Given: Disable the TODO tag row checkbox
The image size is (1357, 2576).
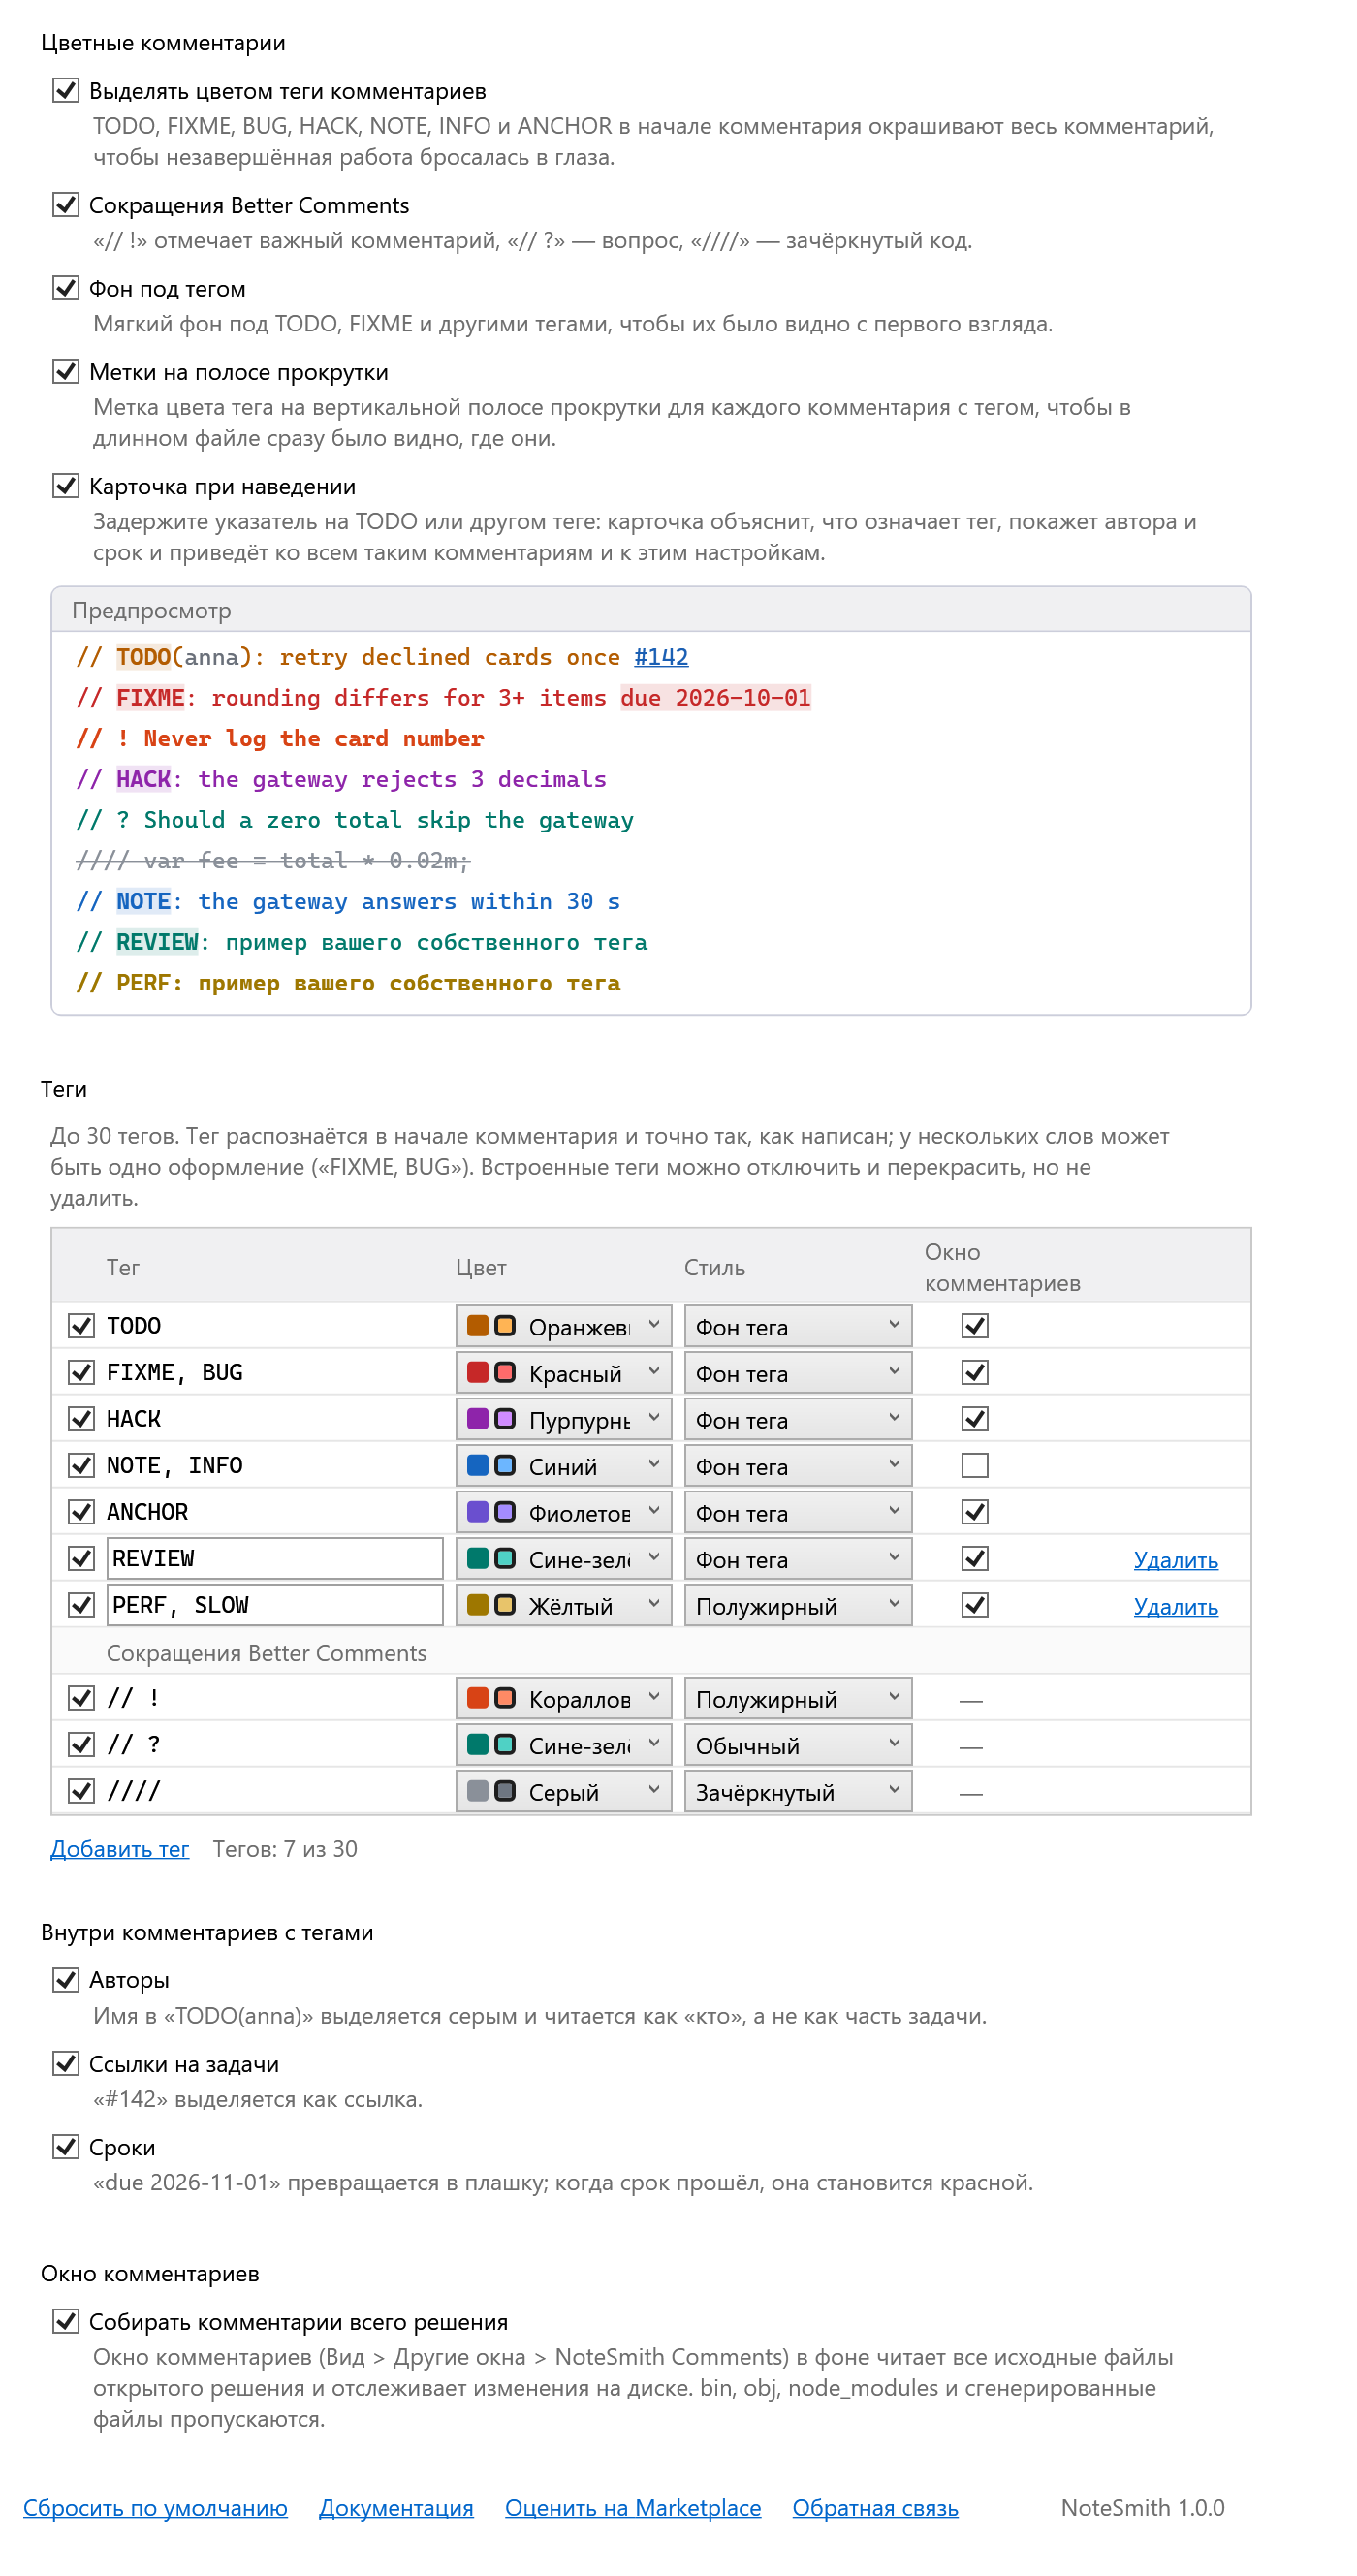Looking at the screenshot, I should click(x=81, y=1326).
